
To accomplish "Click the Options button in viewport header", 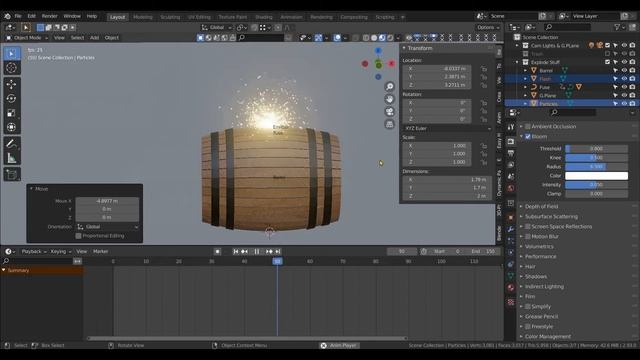I will pos(488,27).
